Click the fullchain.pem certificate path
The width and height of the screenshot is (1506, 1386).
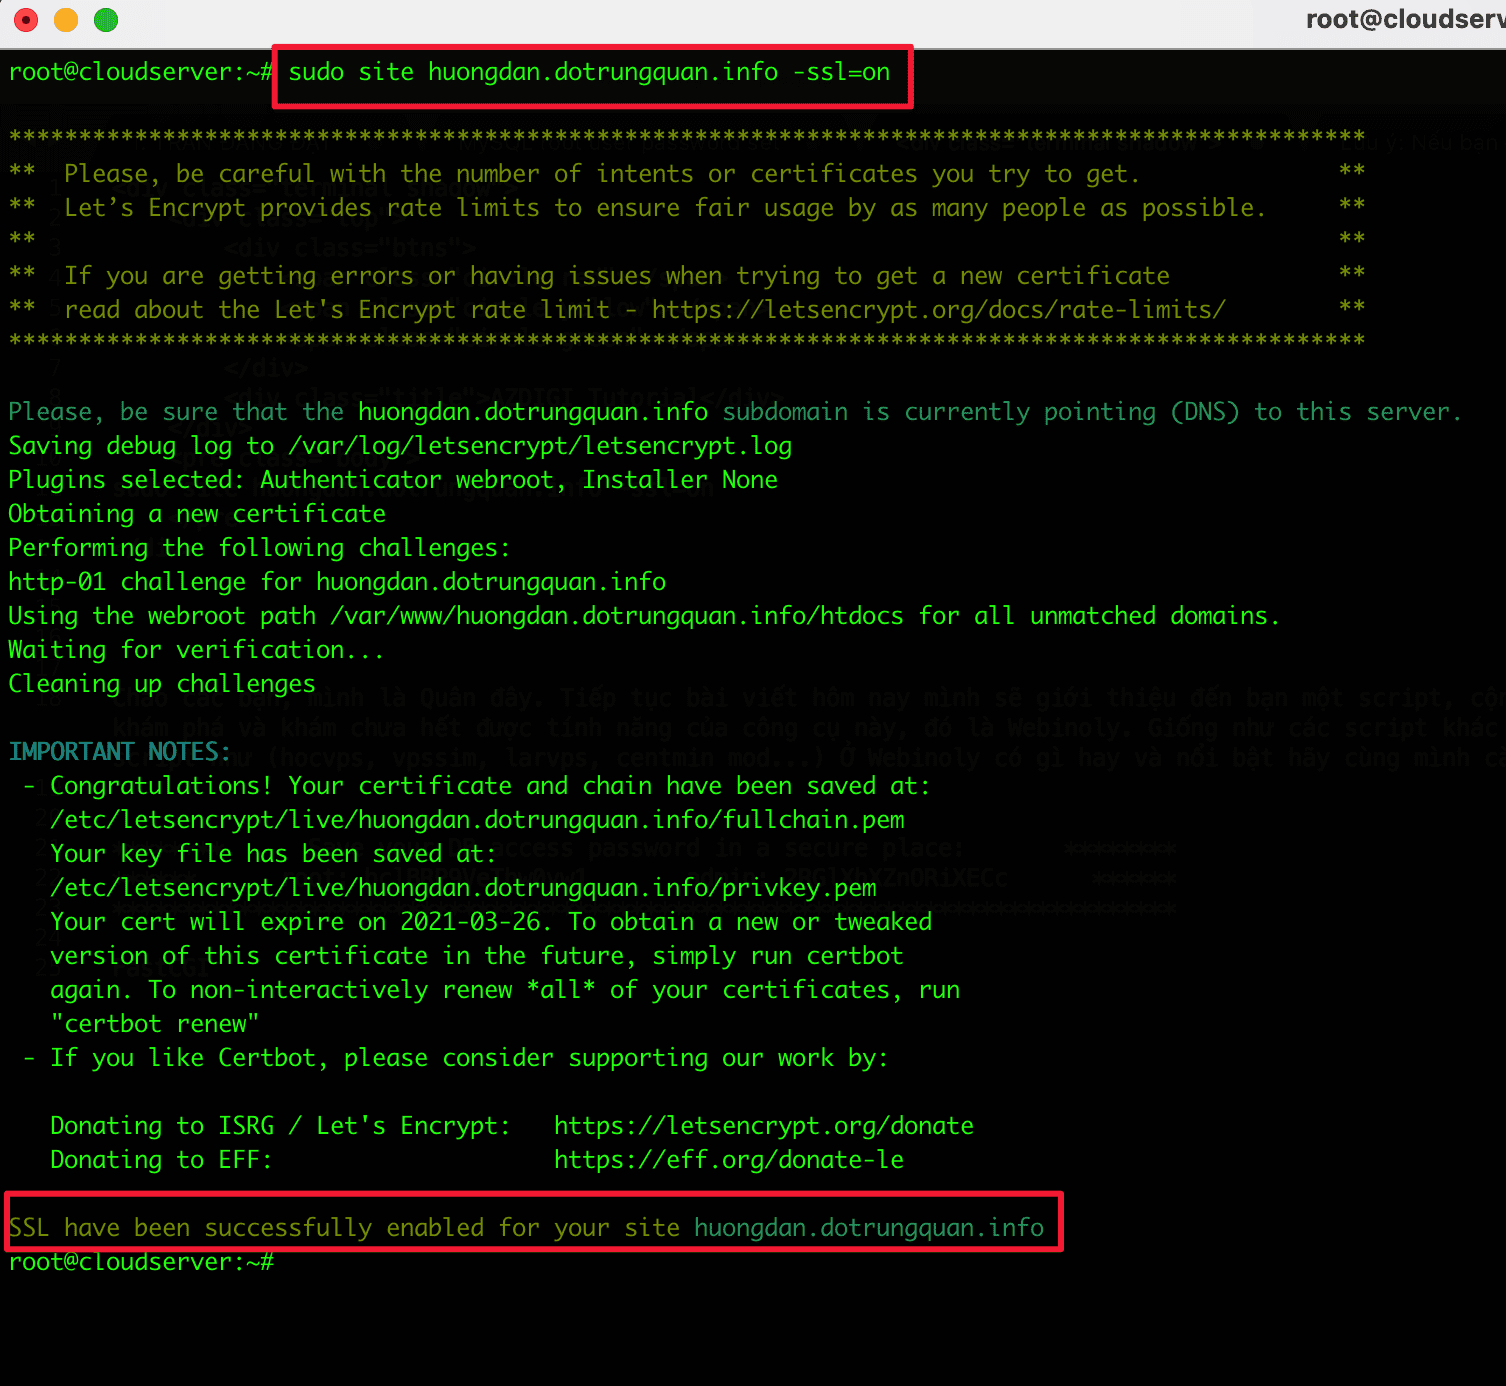click(x=477, y=820)
